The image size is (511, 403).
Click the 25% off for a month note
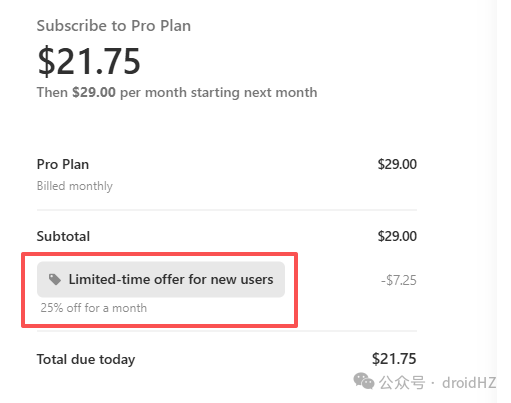tap(94, 308)
